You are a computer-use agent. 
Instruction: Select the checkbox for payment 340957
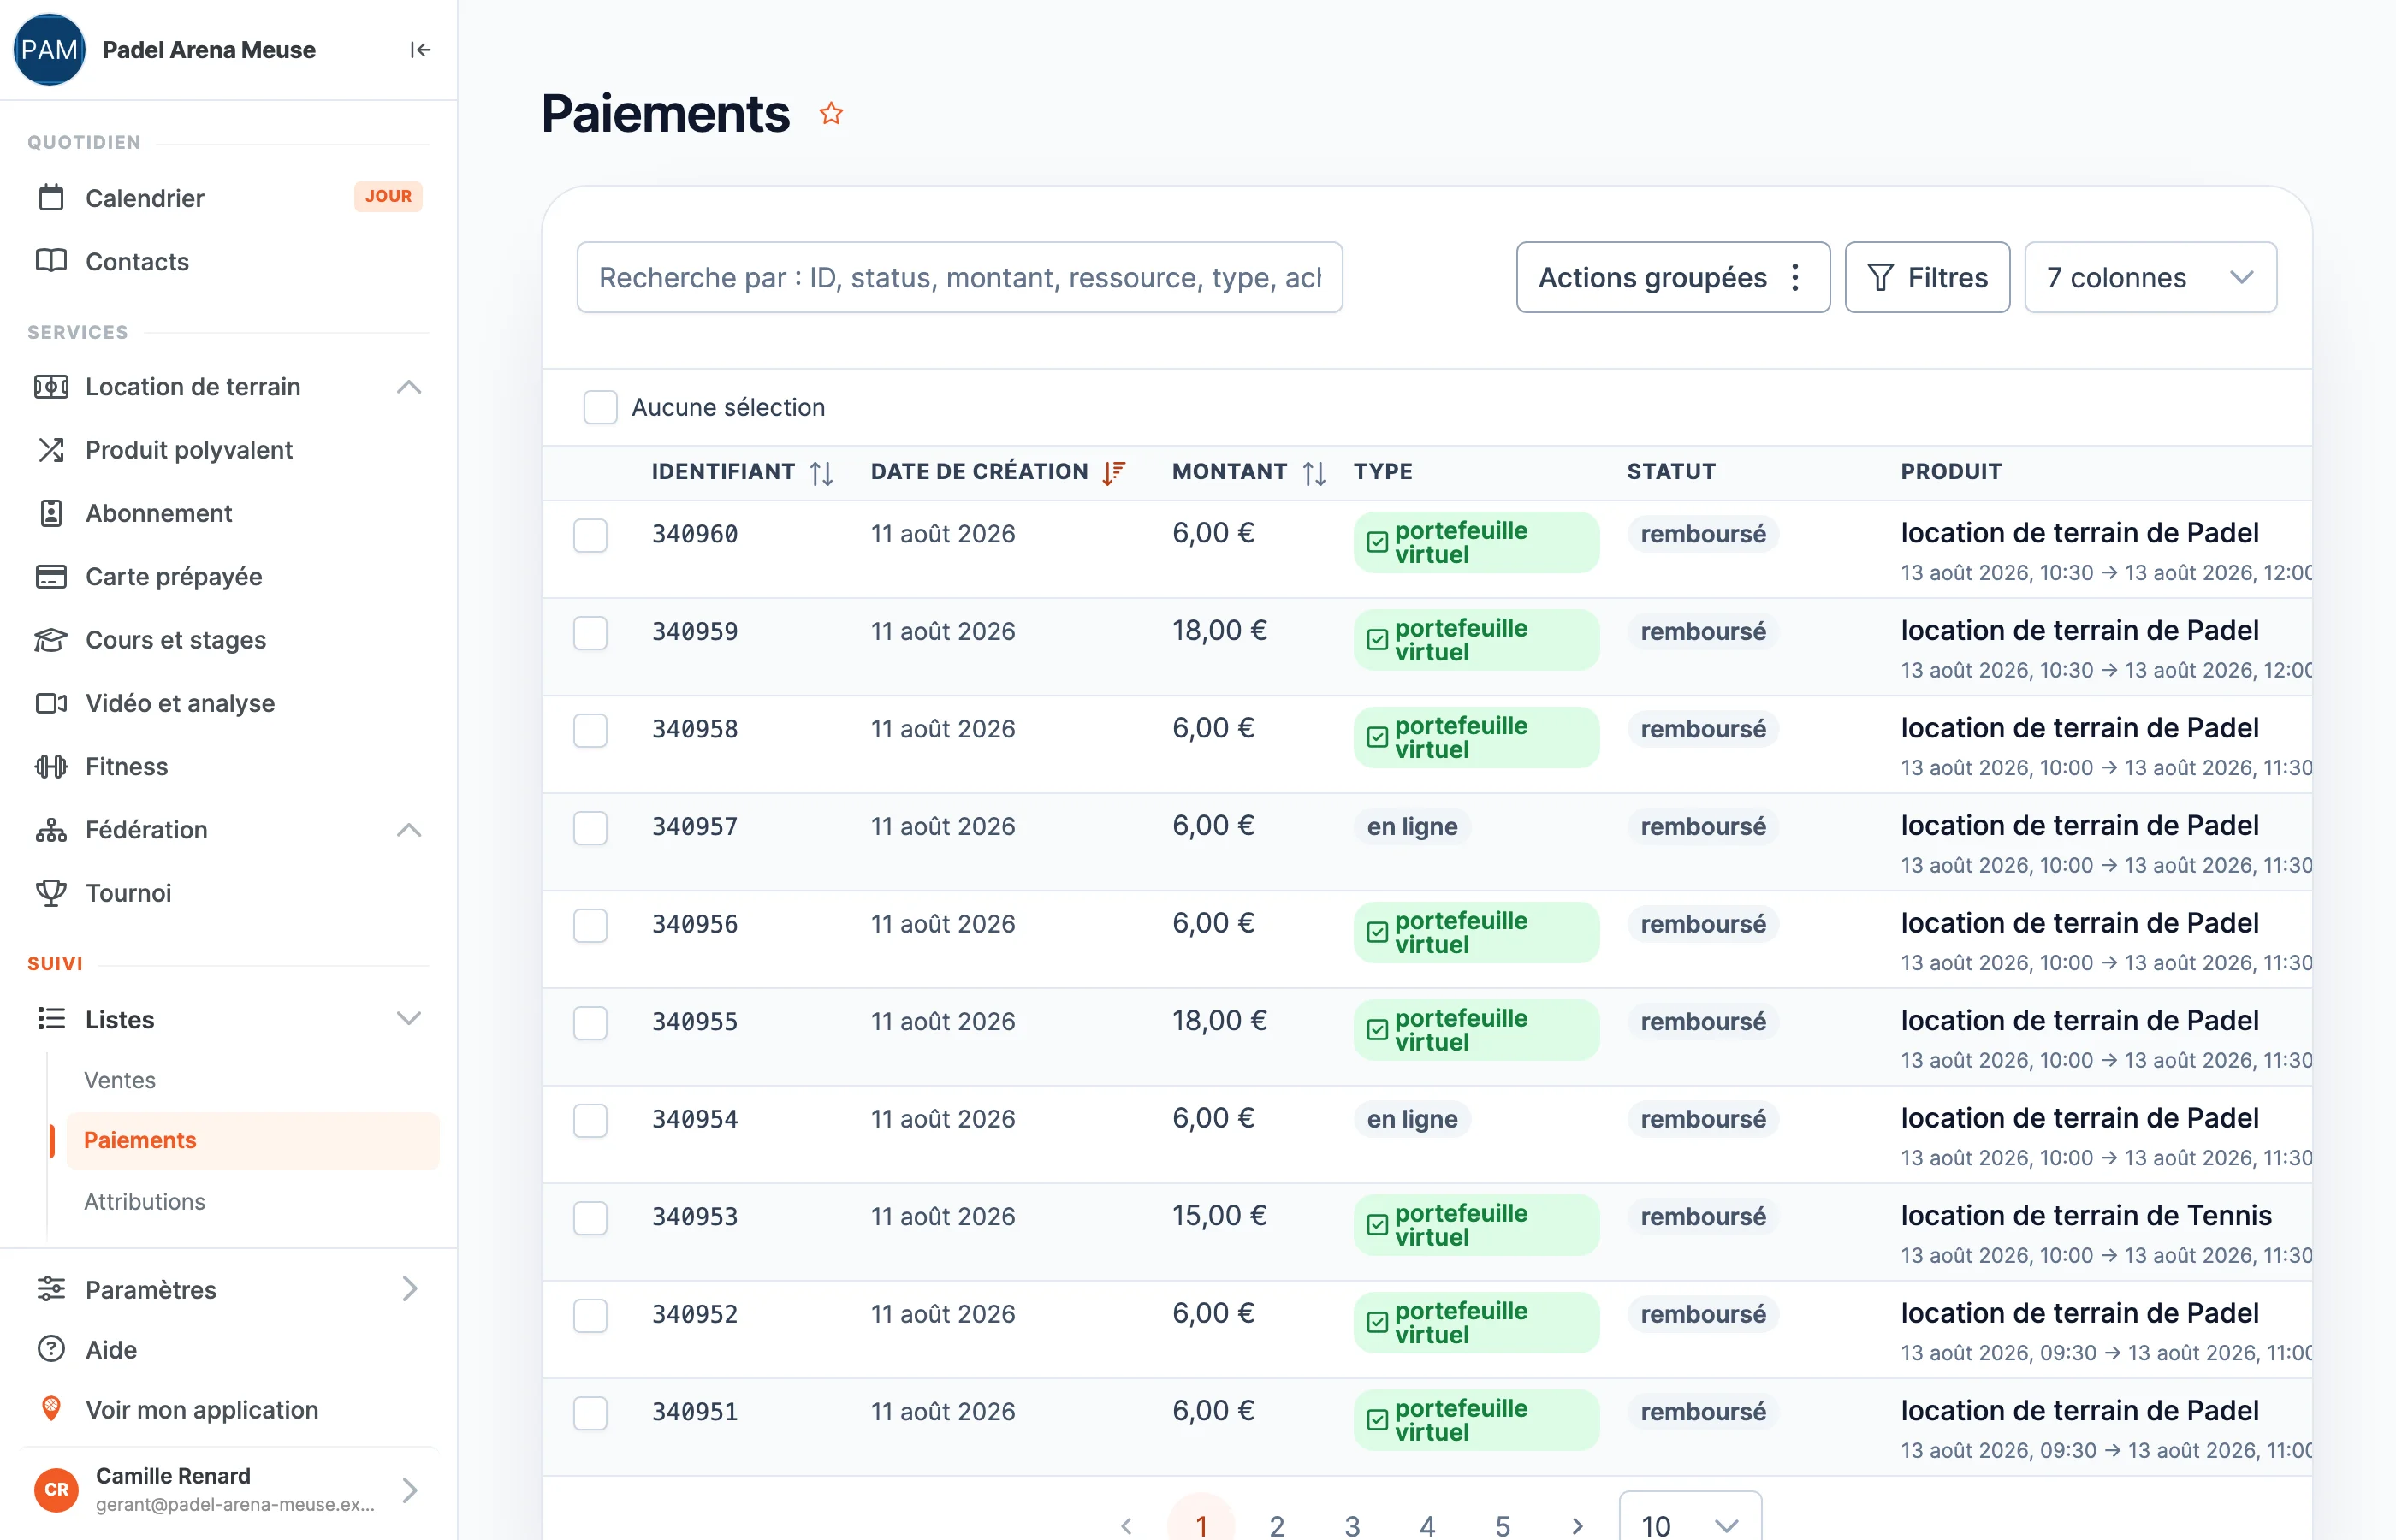click(x=590, y=828)
